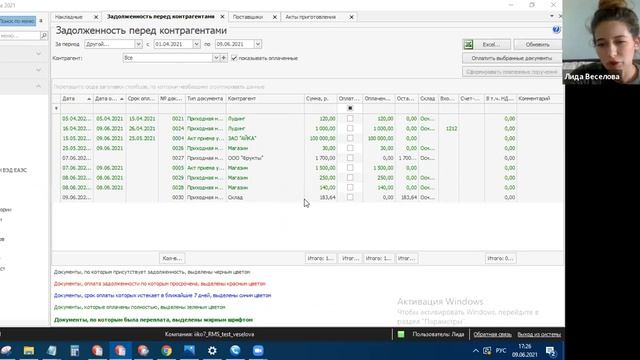
Task: Sort by the Дата о... column header
Action: coord(109,99)
